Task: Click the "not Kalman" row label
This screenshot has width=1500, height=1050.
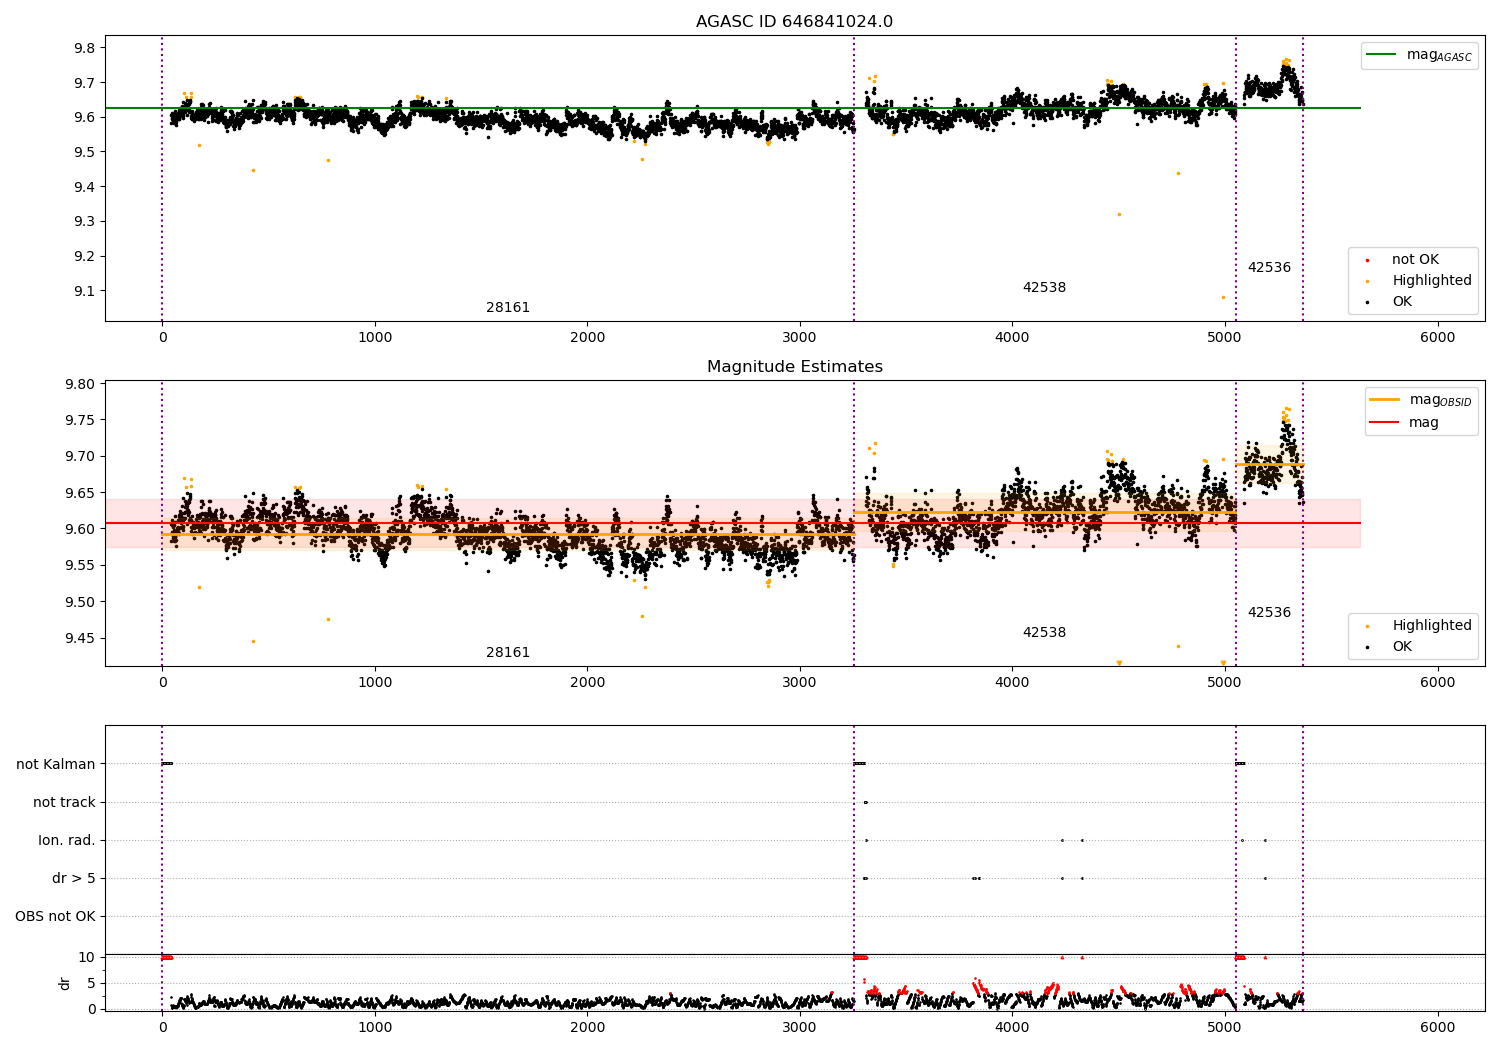Action: click(x=56, y=765)
